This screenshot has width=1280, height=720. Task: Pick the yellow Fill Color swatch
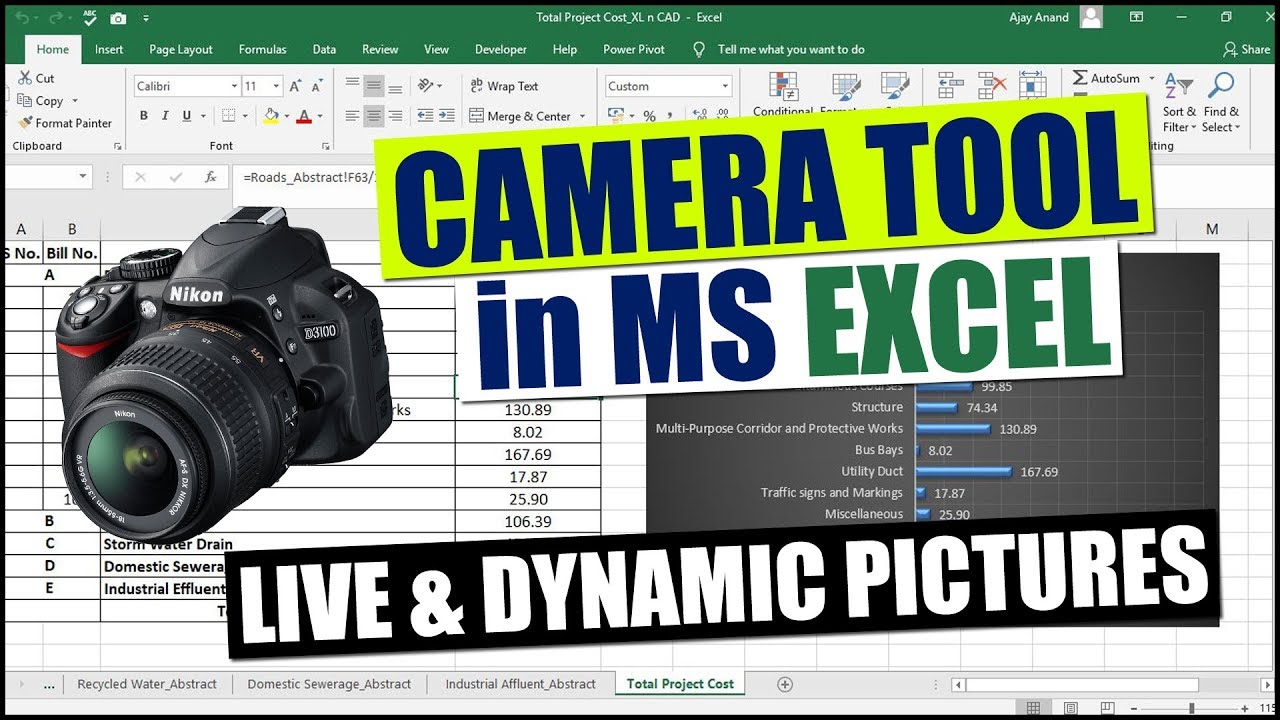pos(271,116)
